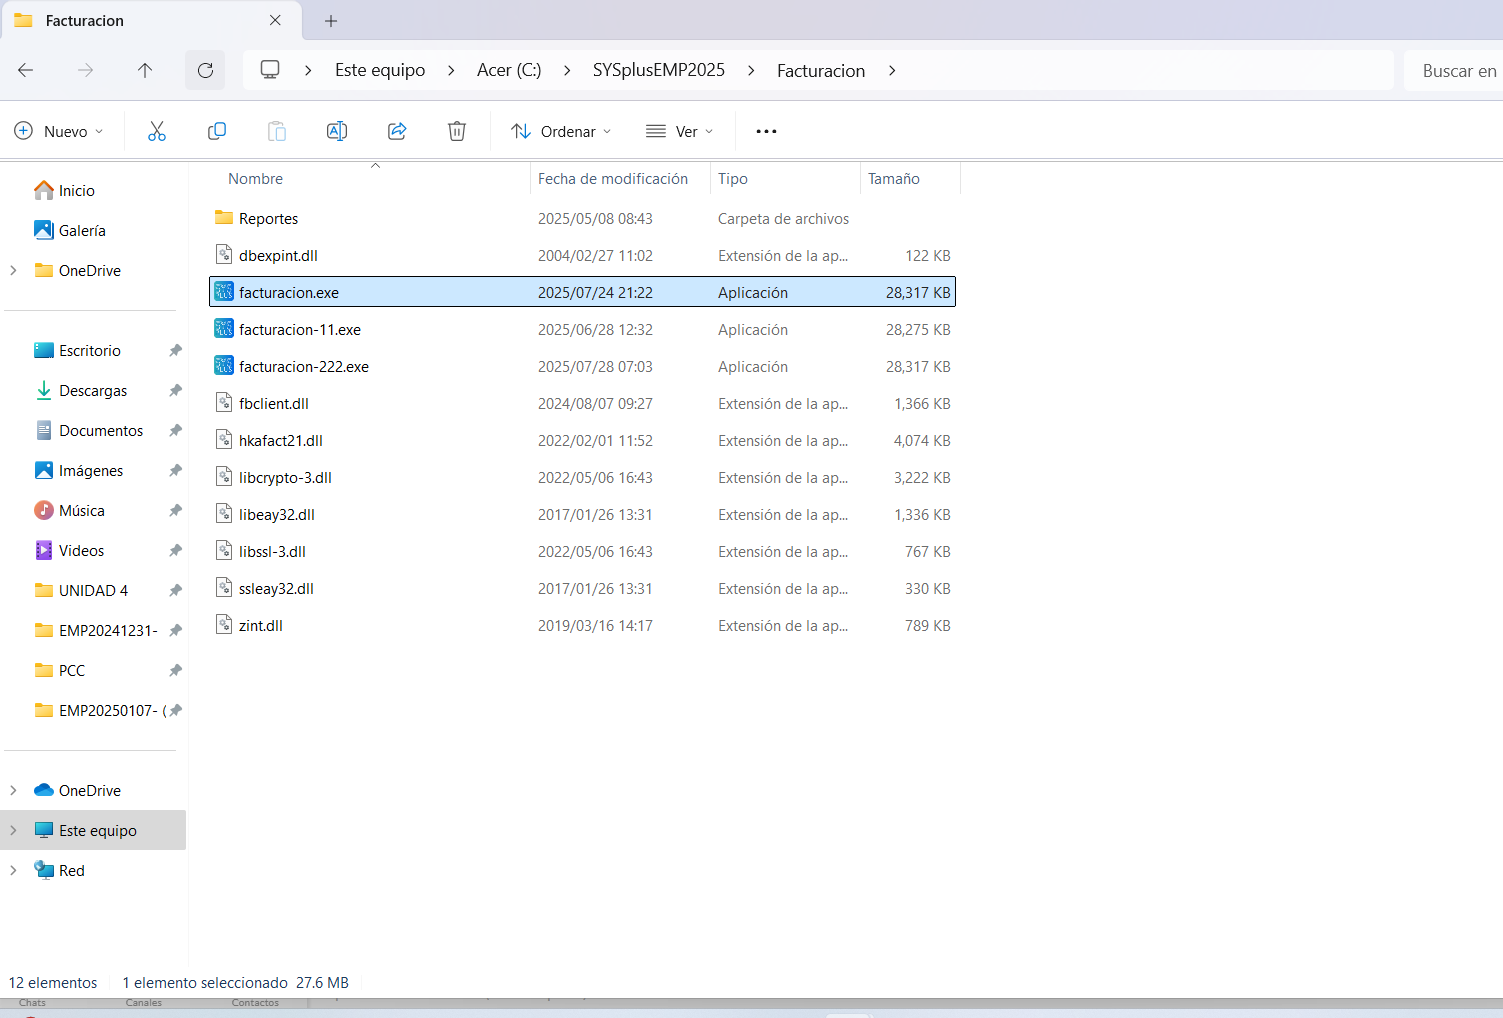This screenshot has width=1503, height=1018.
Task: Open the Nuevo dropdown menu
Action: click(59, 131)
